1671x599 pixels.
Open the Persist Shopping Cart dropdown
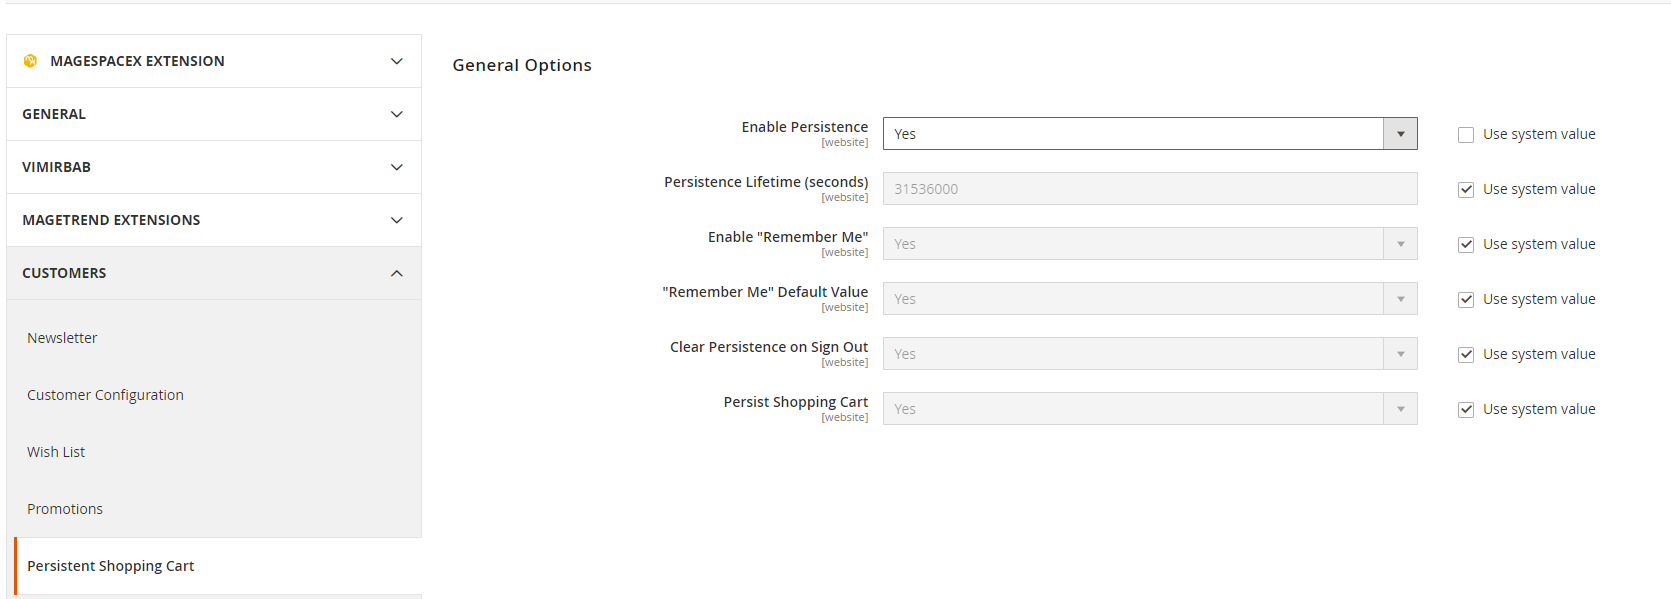point(1400,408)
